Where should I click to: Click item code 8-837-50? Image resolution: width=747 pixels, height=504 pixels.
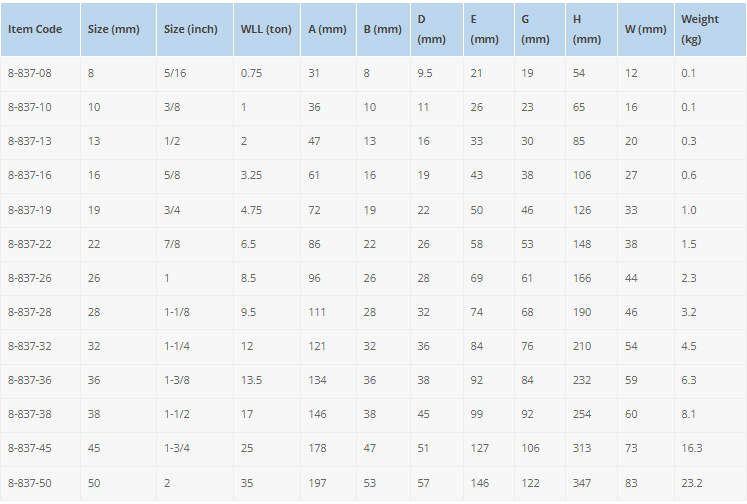pyautogui.click(x=30, y=483)
